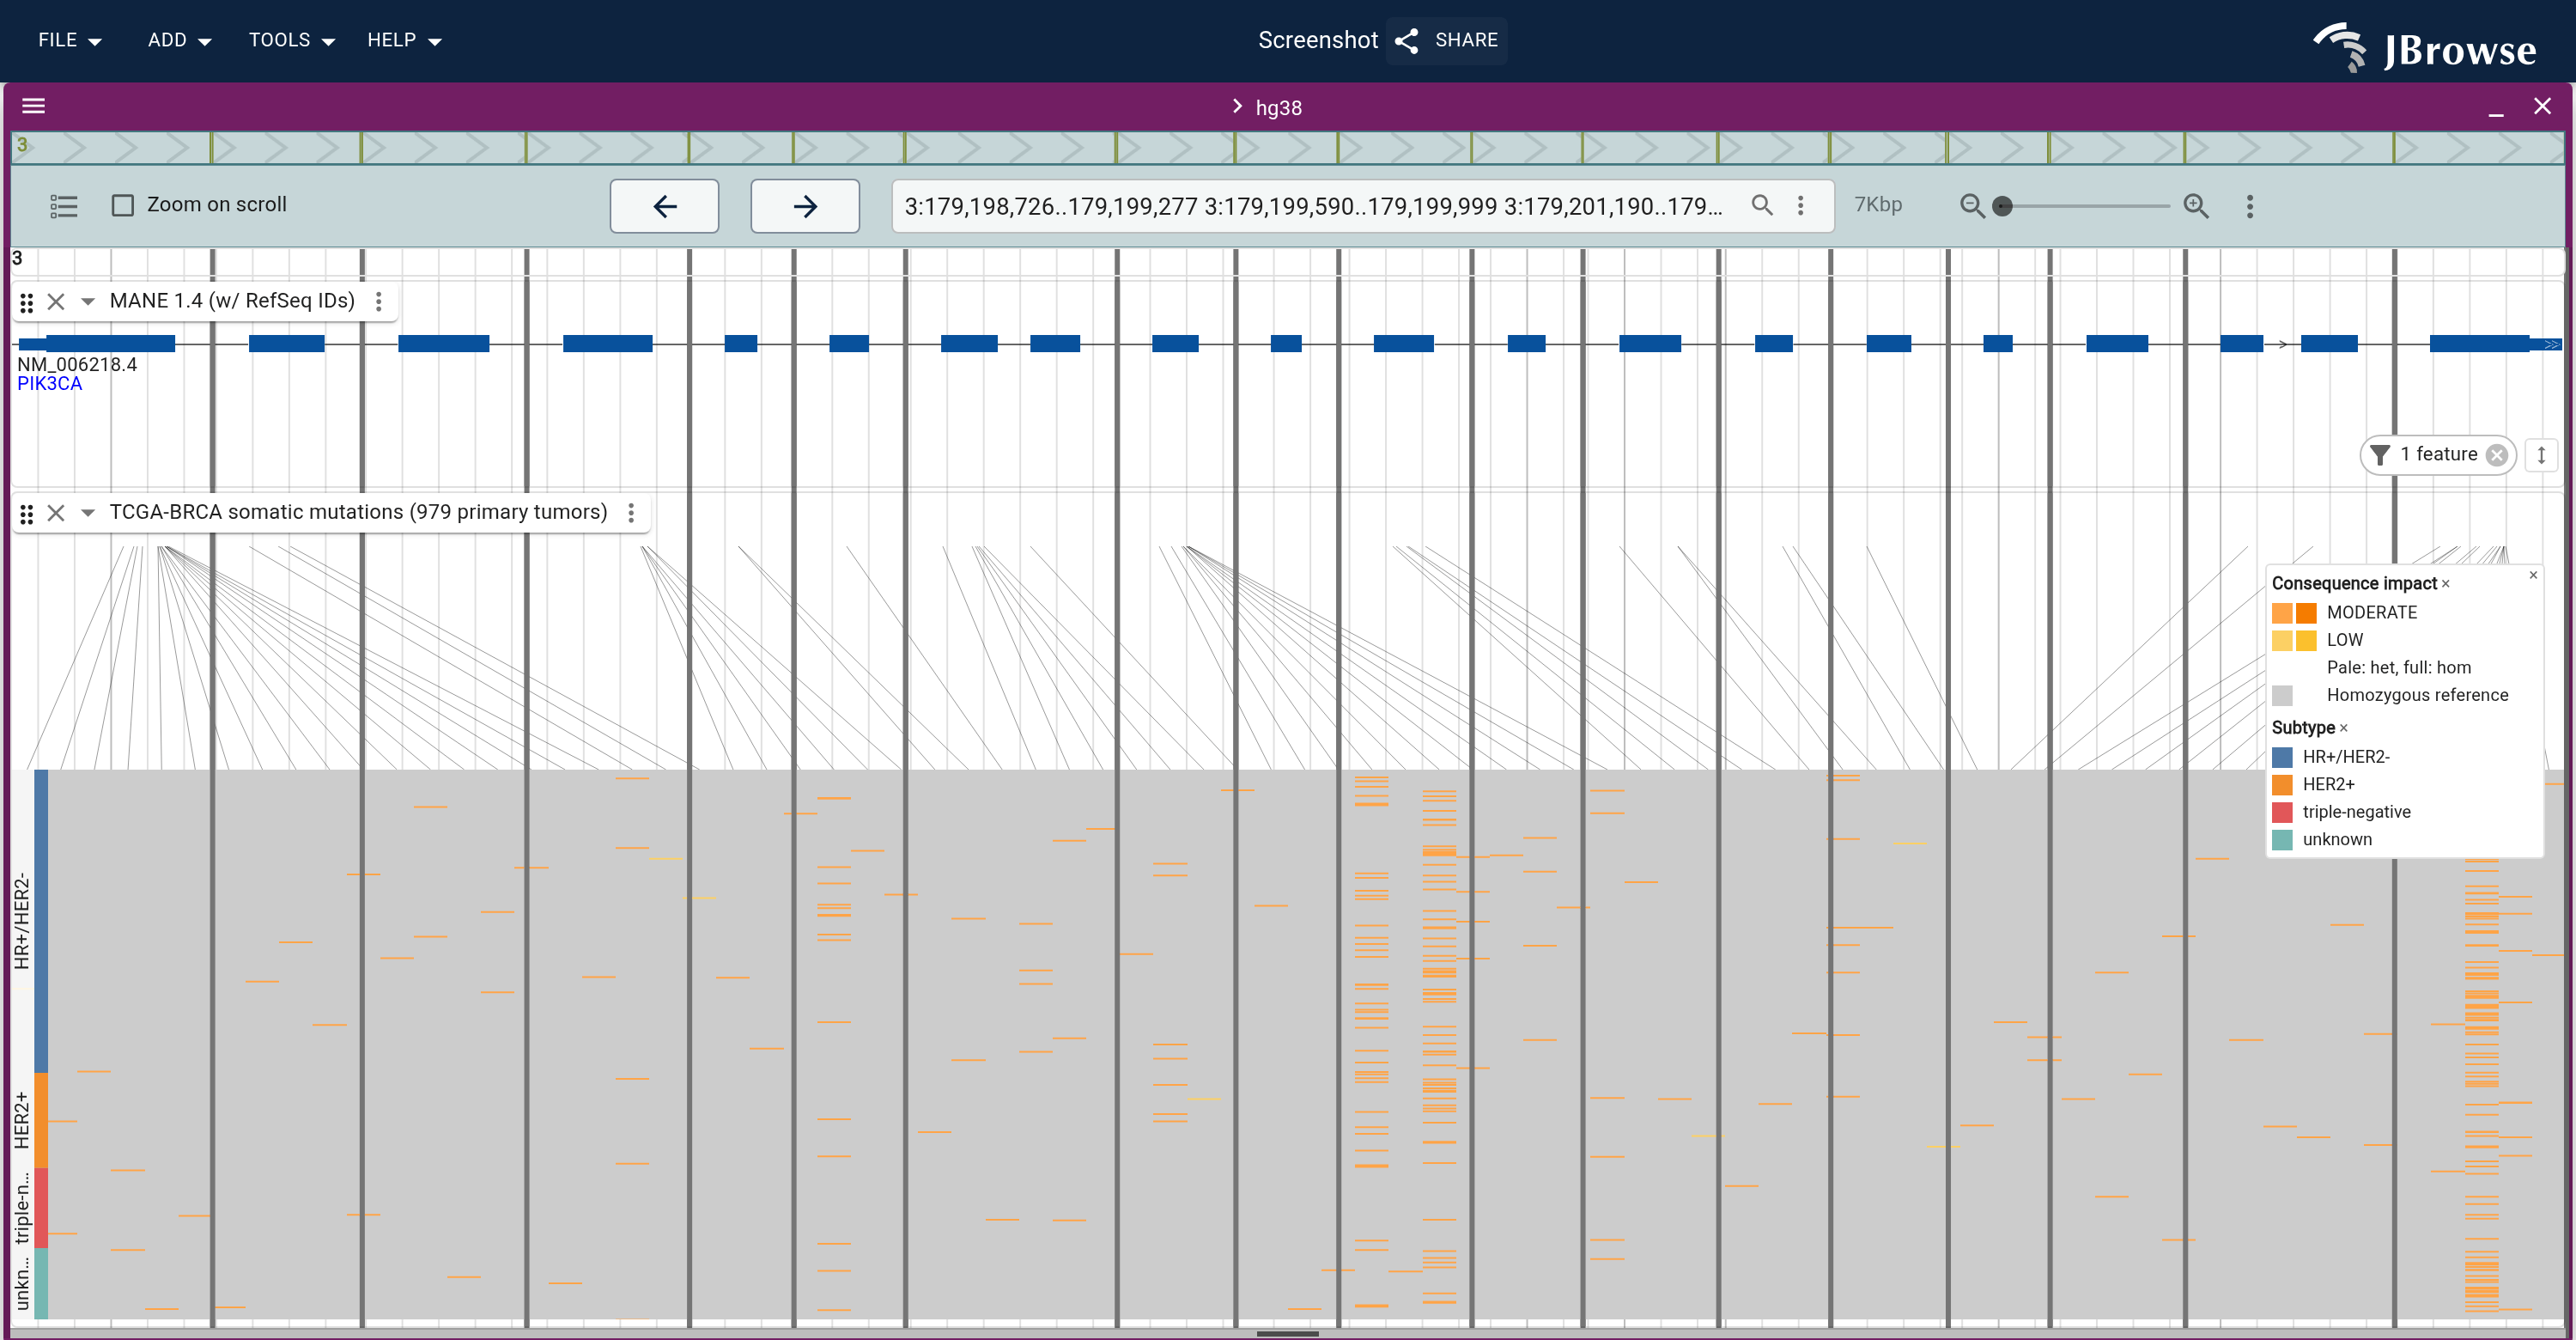The width and height of the screenshot is (2576, 1340).
Task: Click the Homozygous reference gray swatch
Action: [x=2282, y=695]
